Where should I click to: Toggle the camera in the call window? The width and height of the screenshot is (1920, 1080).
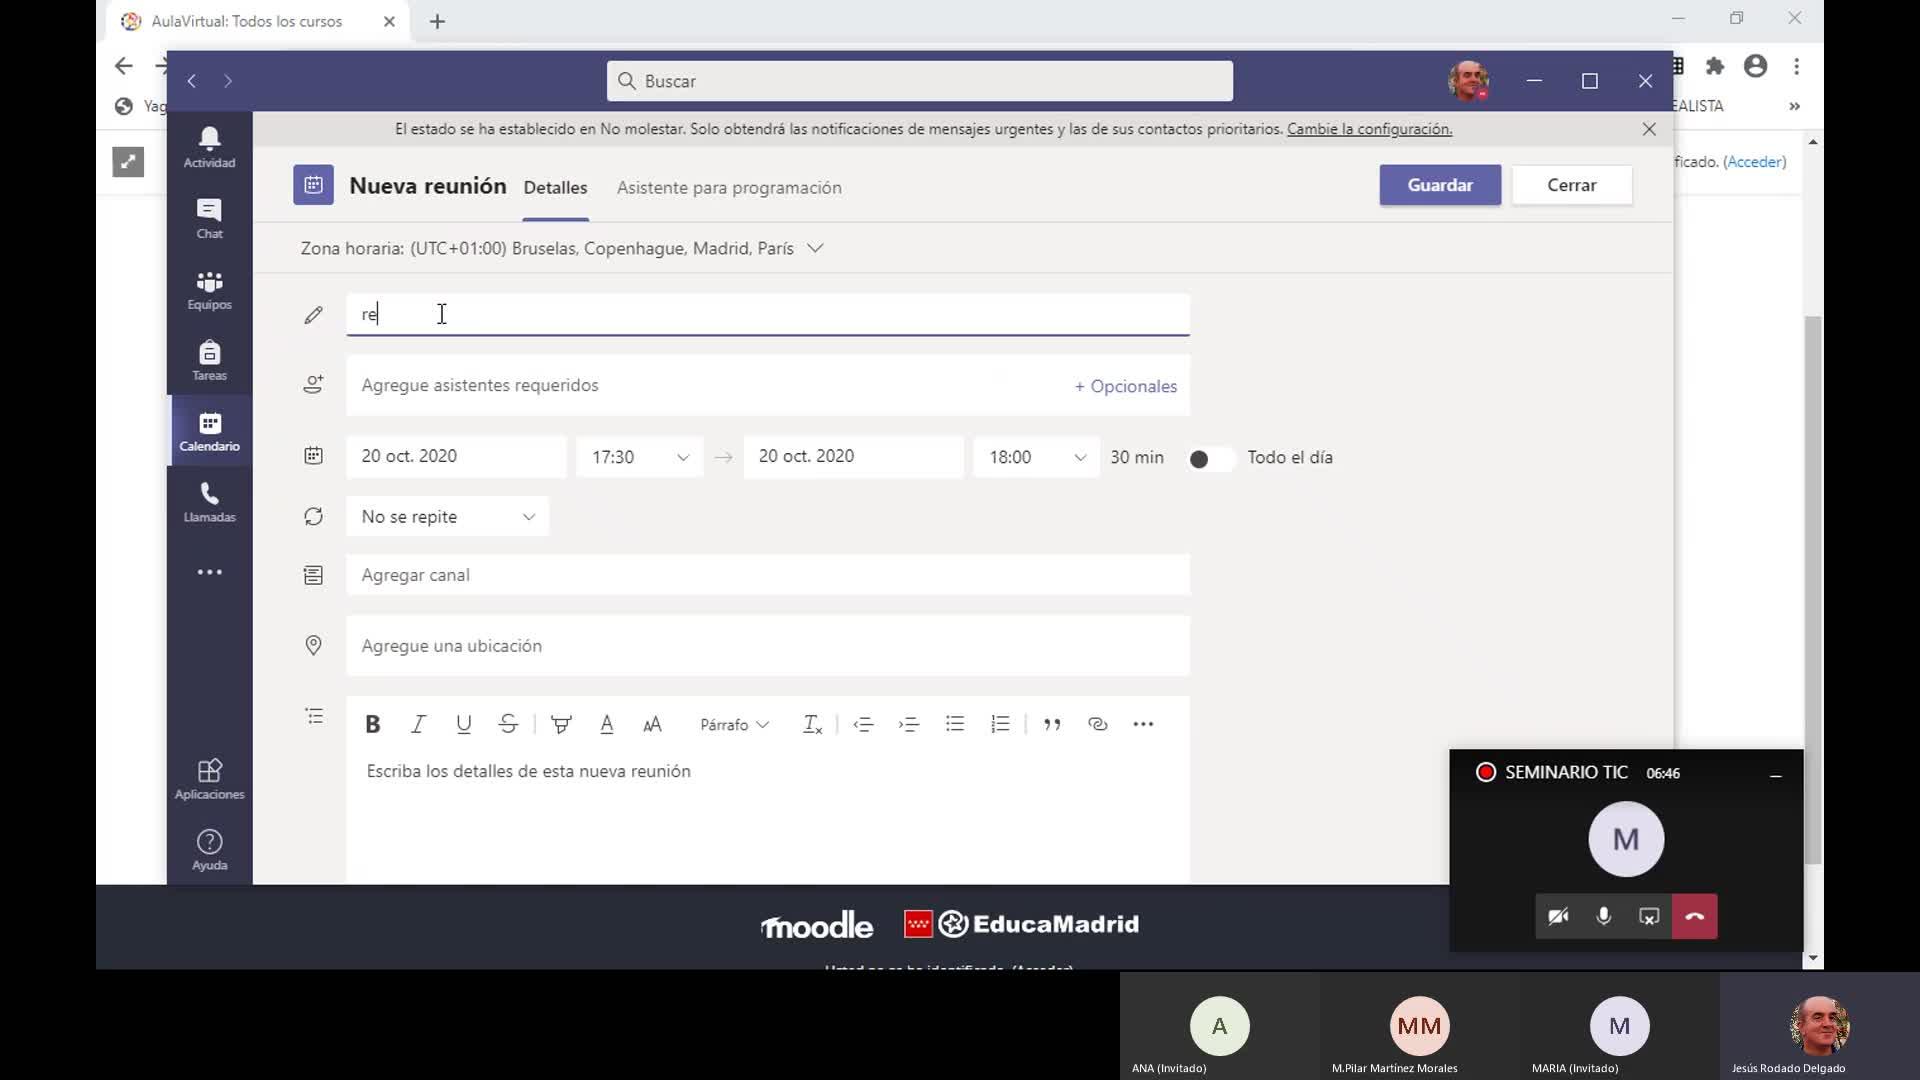click(1558, 916)
